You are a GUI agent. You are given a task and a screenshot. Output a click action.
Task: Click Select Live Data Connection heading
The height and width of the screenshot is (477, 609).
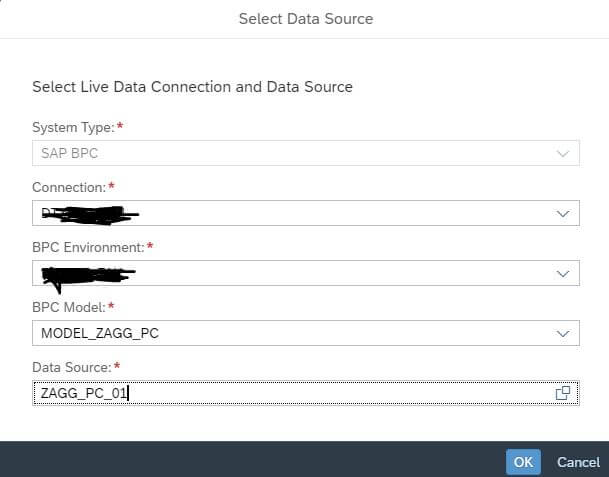point(192,87)
